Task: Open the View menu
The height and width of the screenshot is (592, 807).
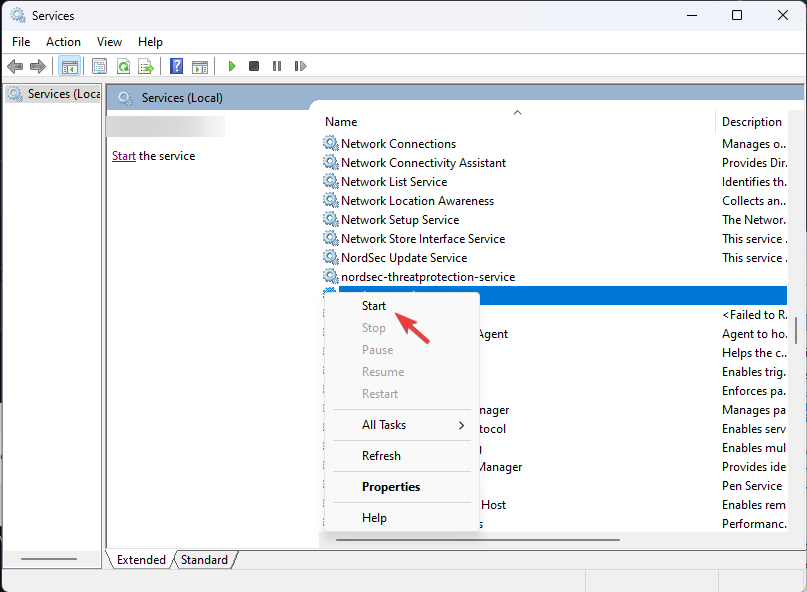Action: point(109,42)
